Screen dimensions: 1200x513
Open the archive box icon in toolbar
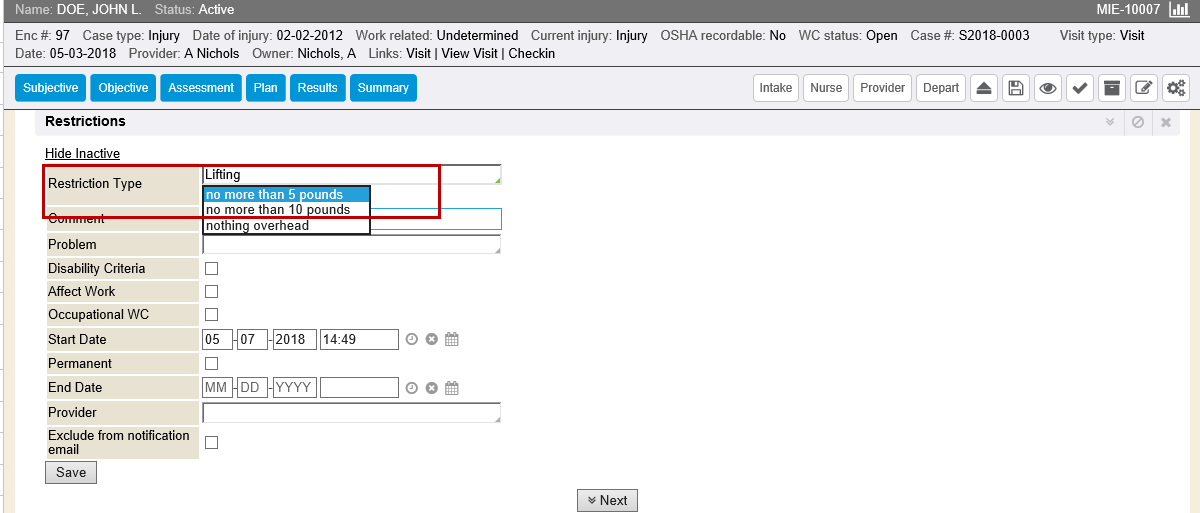[1111, 88]
